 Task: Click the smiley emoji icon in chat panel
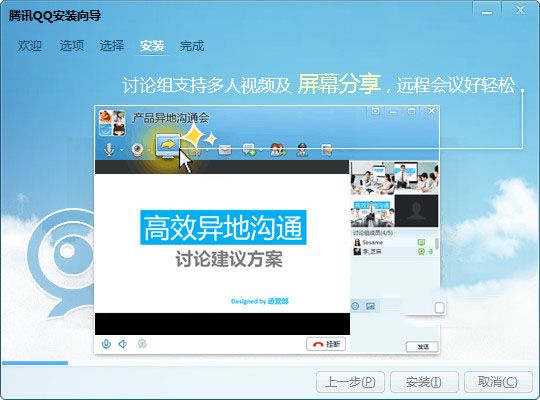(x=355, y=306)
